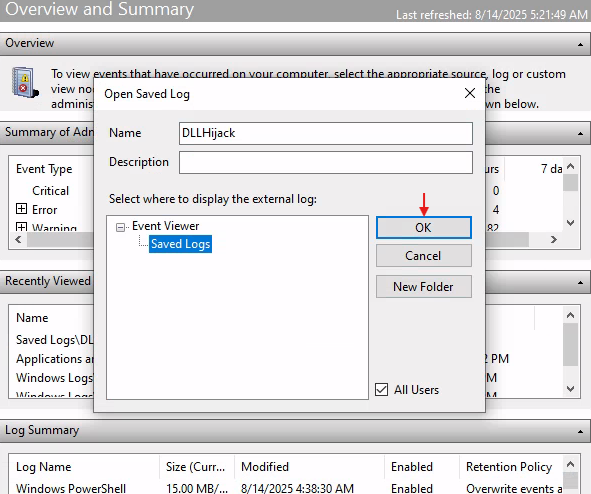591x494 pixels.
Task: Click scroll-left arrow in event summary list
Action: 18,239
